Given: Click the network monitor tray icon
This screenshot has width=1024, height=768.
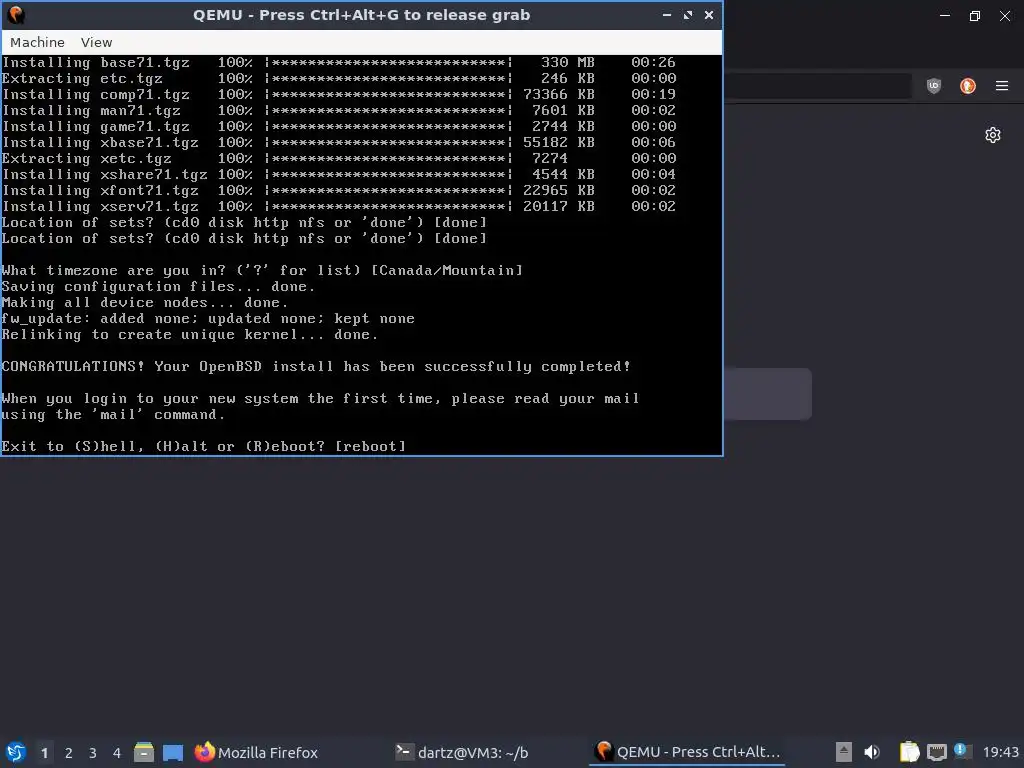Looking at the screenshot, I should point(936,752).
